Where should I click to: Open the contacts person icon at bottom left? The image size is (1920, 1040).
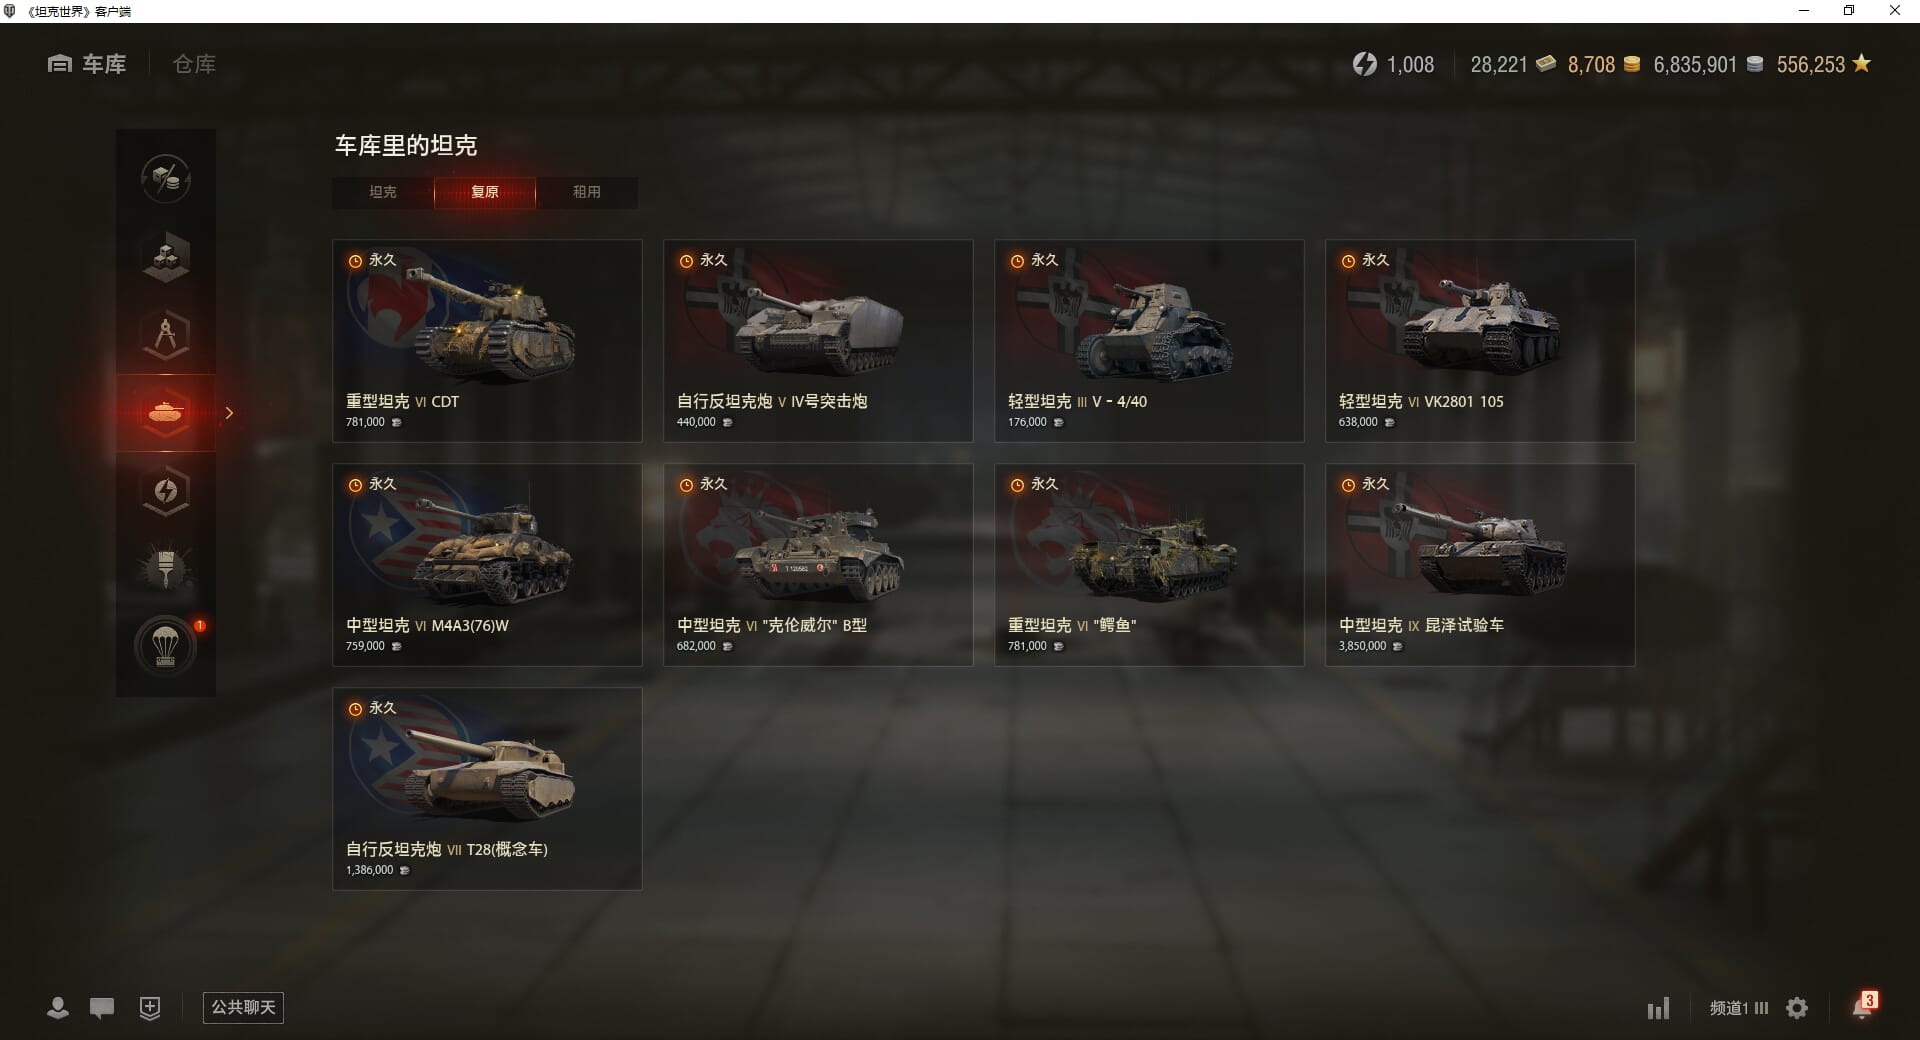(x=58, y=1007)
